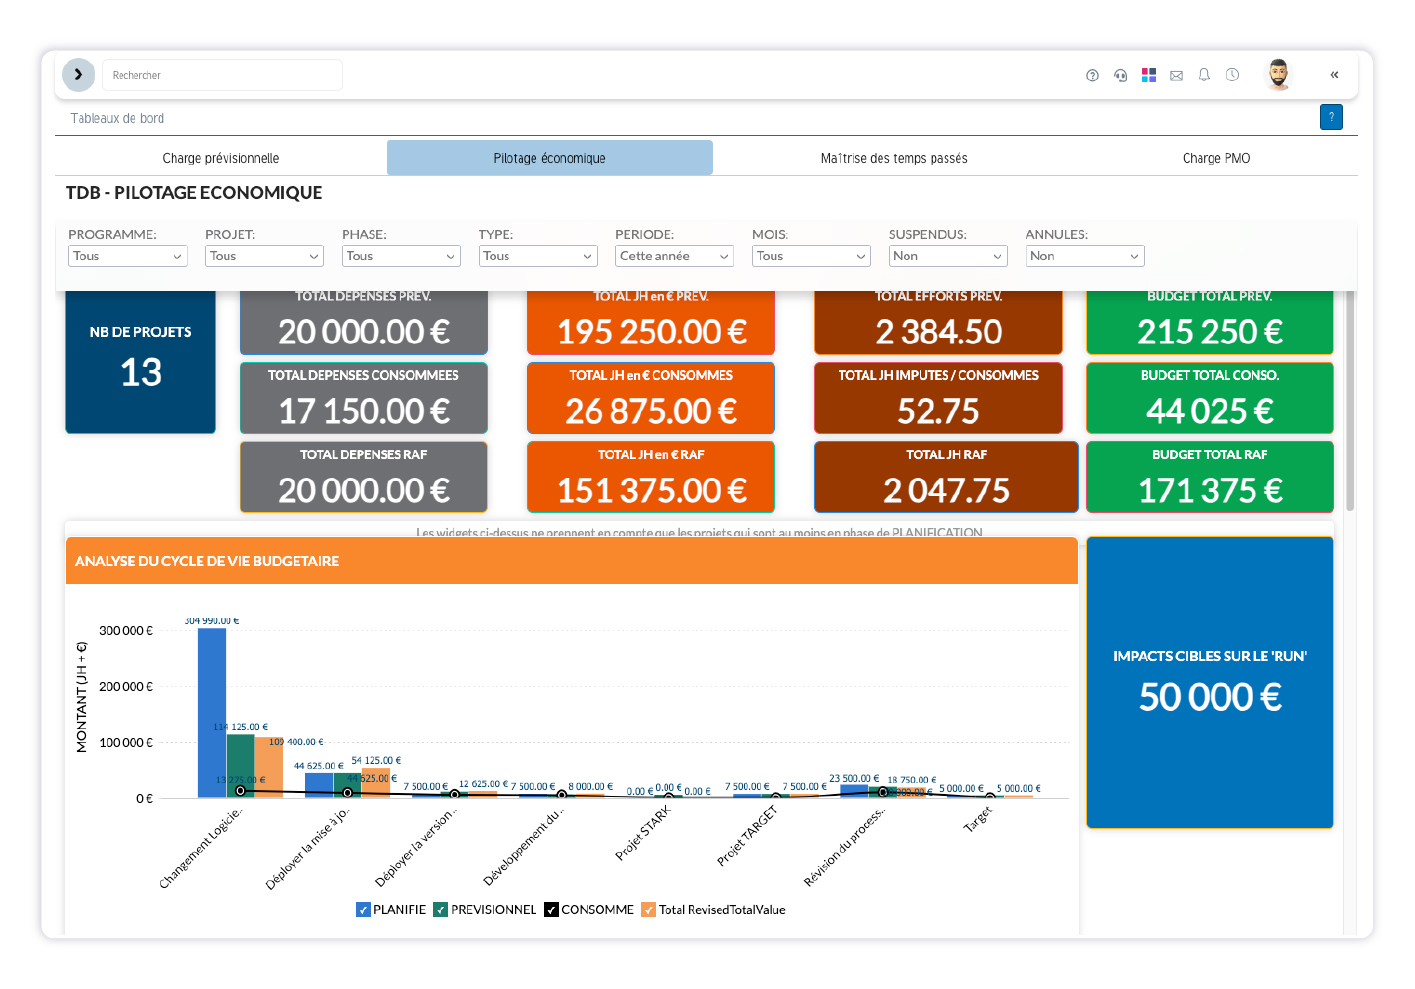Screen dimensions: 1415x989
Task: Uncheck the PREVISIONNEL series in the legend
Action: click(x=441, y=910)
